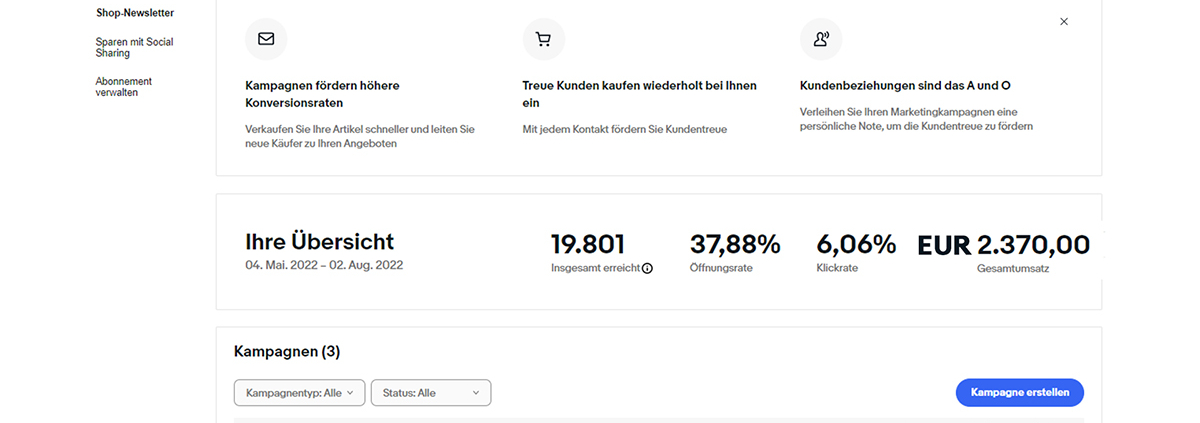Click the customer heart profile icon
The image size is (1200, 423).
click(821, 39)
